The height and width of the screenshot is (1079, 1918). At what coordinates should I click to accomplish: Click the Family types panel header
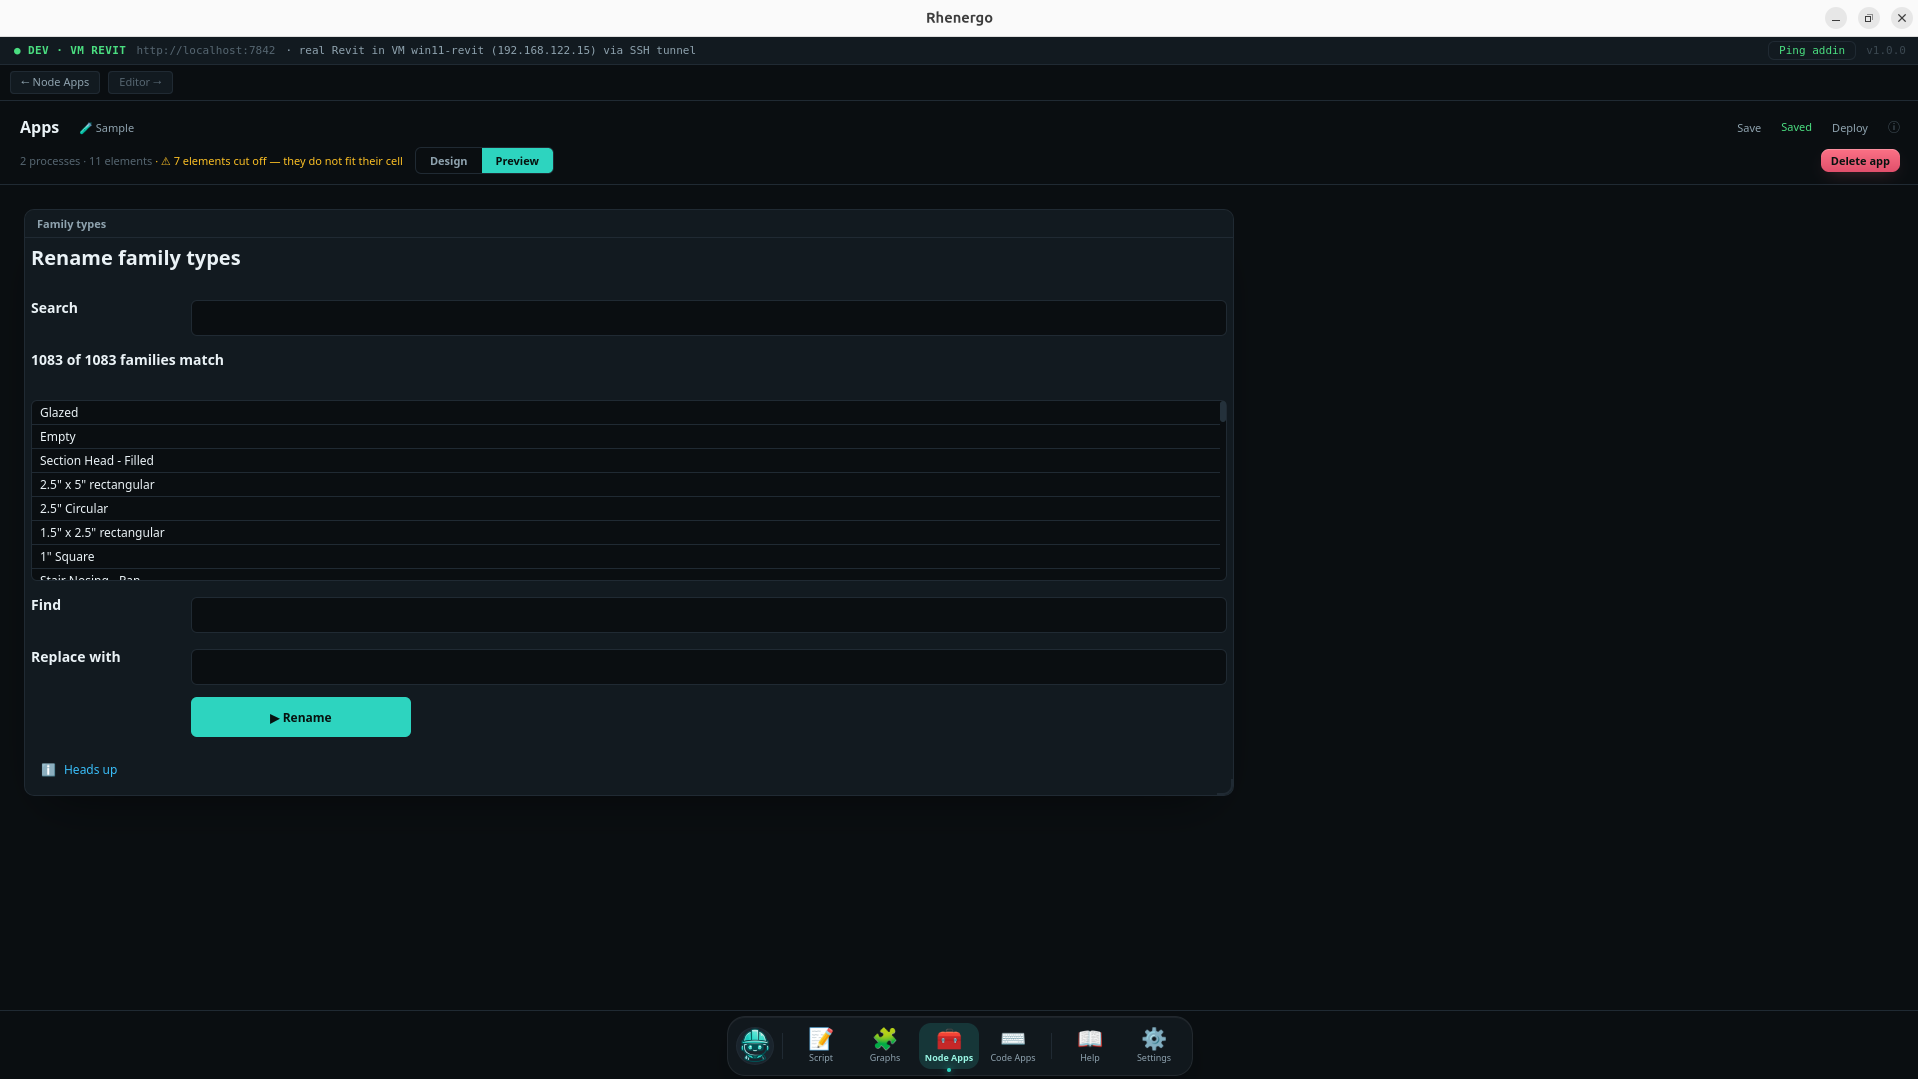pos(628,224)
